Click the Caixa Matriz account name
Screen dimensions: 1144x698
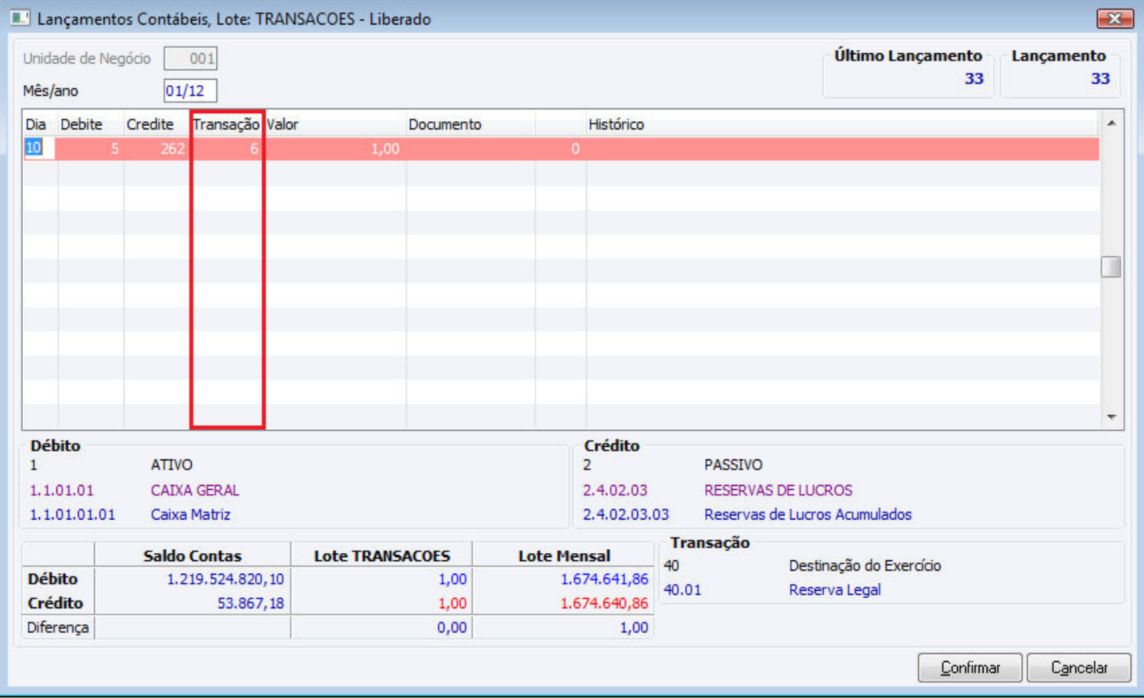point(190,514)
